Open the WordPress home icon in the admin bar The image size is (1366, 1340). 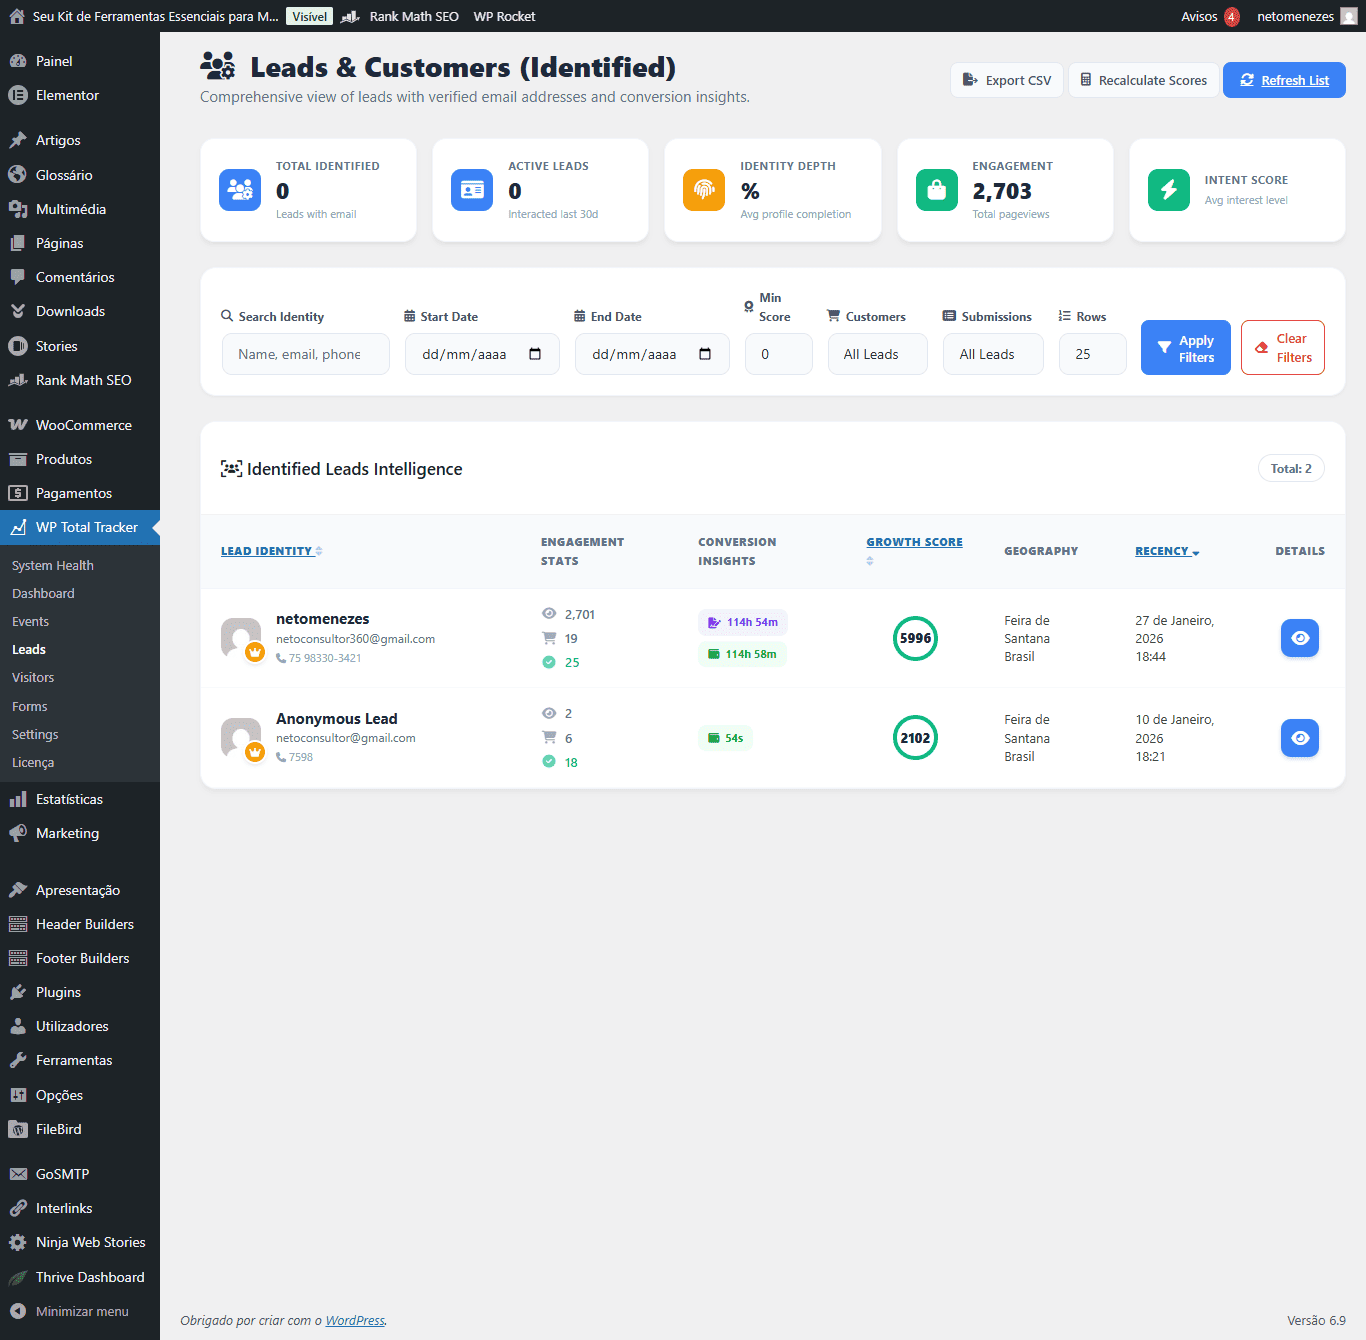pos(17,16)
